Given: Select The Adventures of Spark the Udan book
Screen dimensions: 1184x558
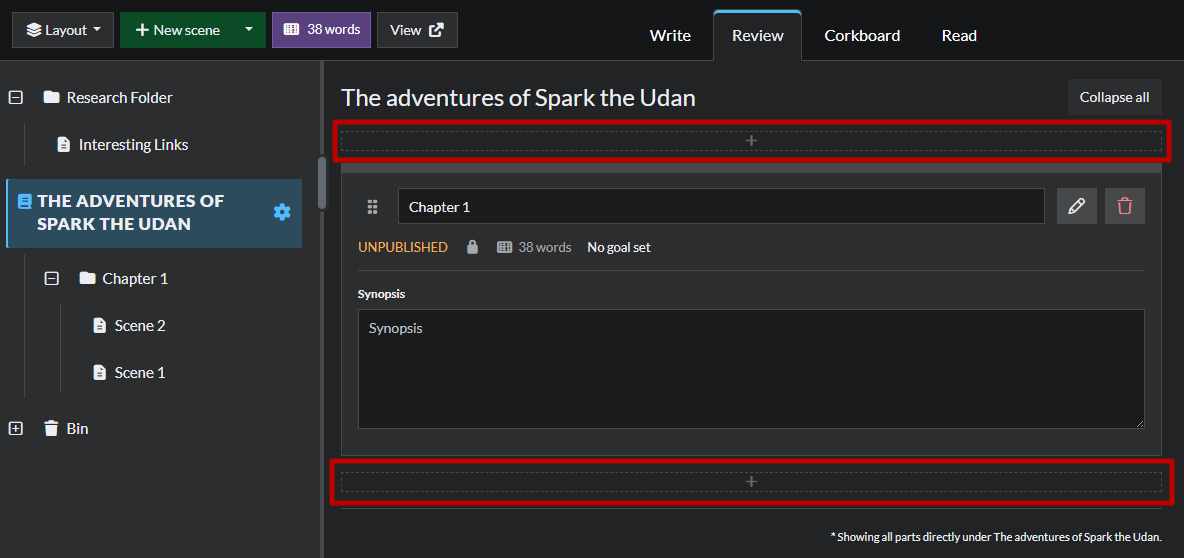Looking at the screenshot, I should [x=154, y=213].
